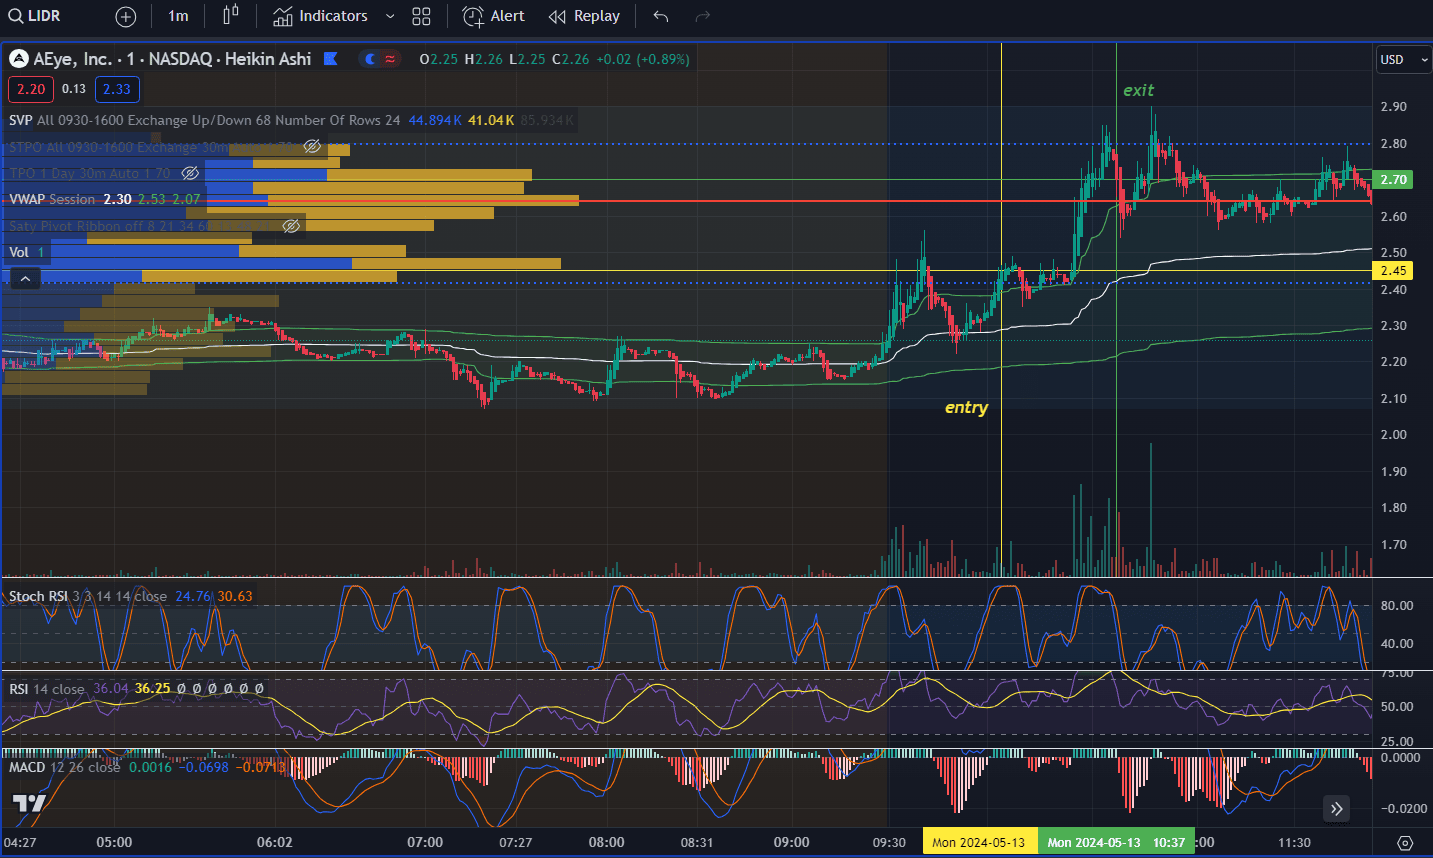Screen dimensions: 1433x858
Task: Show the Saty Pivot Ribbon indicator
Action: (291, 226)
